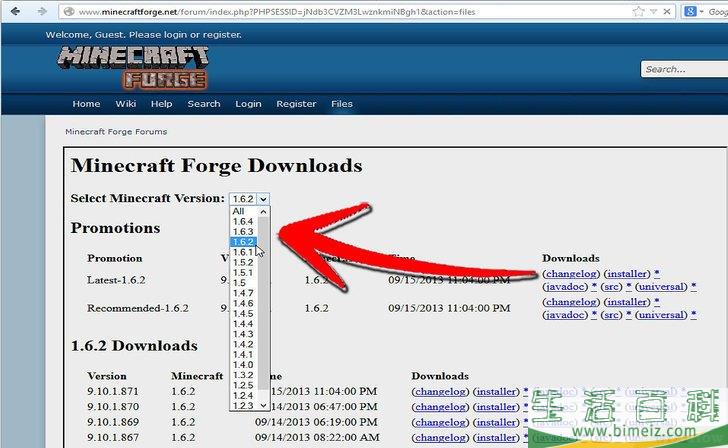Click the Minecraft Forge Forums breadcrumb
The width and height of the screenshot is (728, 448).
tap(116, 132)
